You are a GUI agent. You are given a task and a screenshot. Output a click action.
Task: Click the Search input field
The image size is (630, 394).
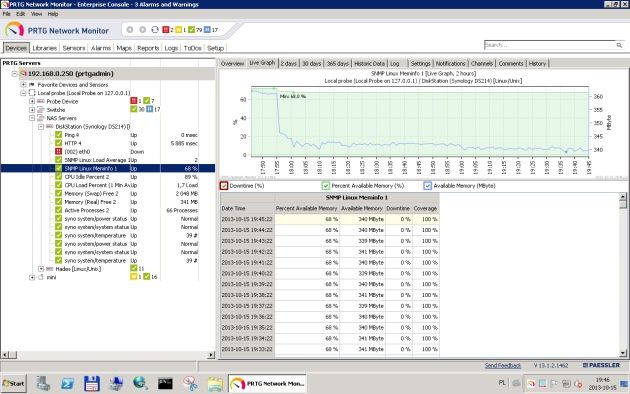point(550,45)
